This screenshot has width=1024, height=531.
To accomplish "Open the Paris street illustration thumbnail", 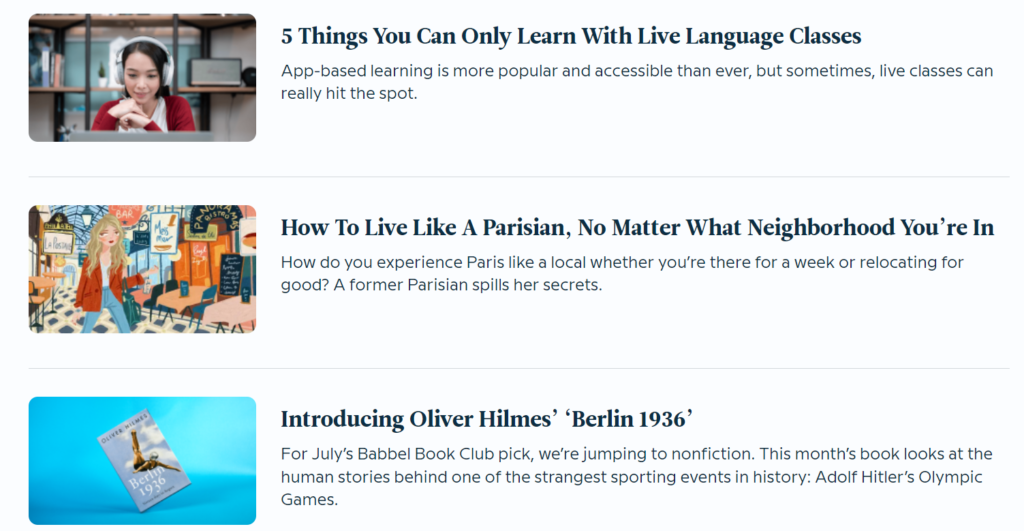I will 142,269.
